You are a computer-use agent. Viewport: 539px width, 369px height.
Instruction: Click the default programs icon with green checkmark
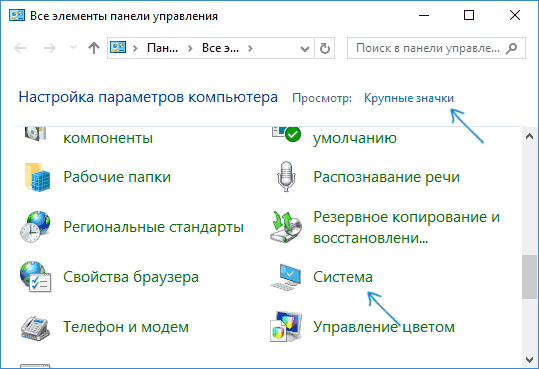coord(286,134)
